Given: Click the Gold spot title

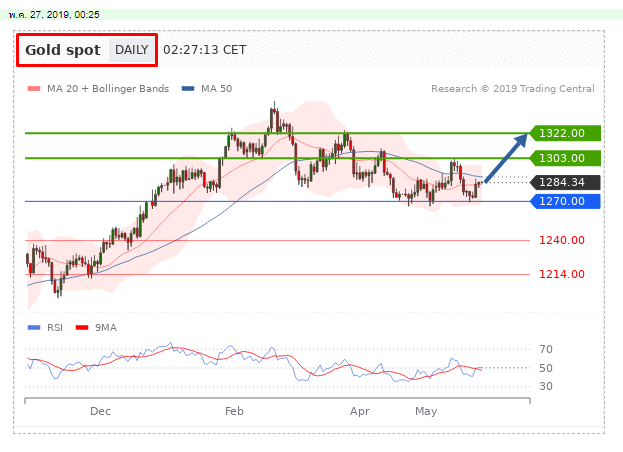Looking at the screenshot, I should [63, 50].
